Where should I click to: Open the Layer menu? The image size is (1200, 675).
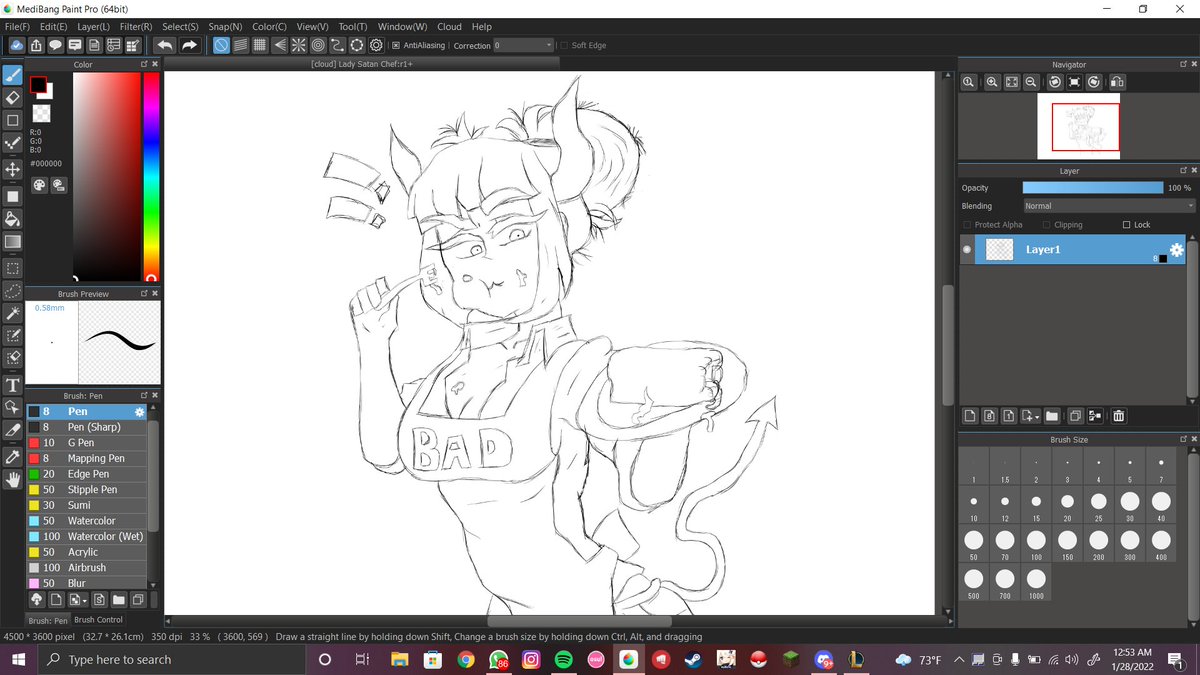94,27
